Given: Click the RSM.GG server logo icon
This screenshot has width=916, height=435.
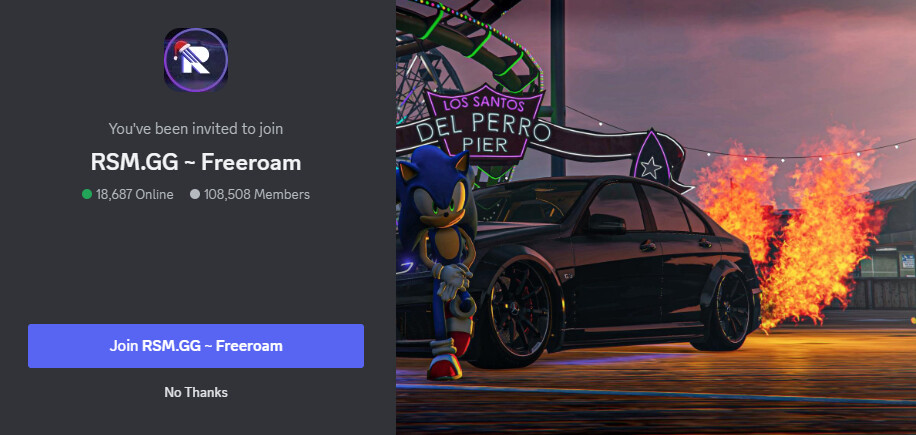Looking at the screenshot, I should (196, 60).
